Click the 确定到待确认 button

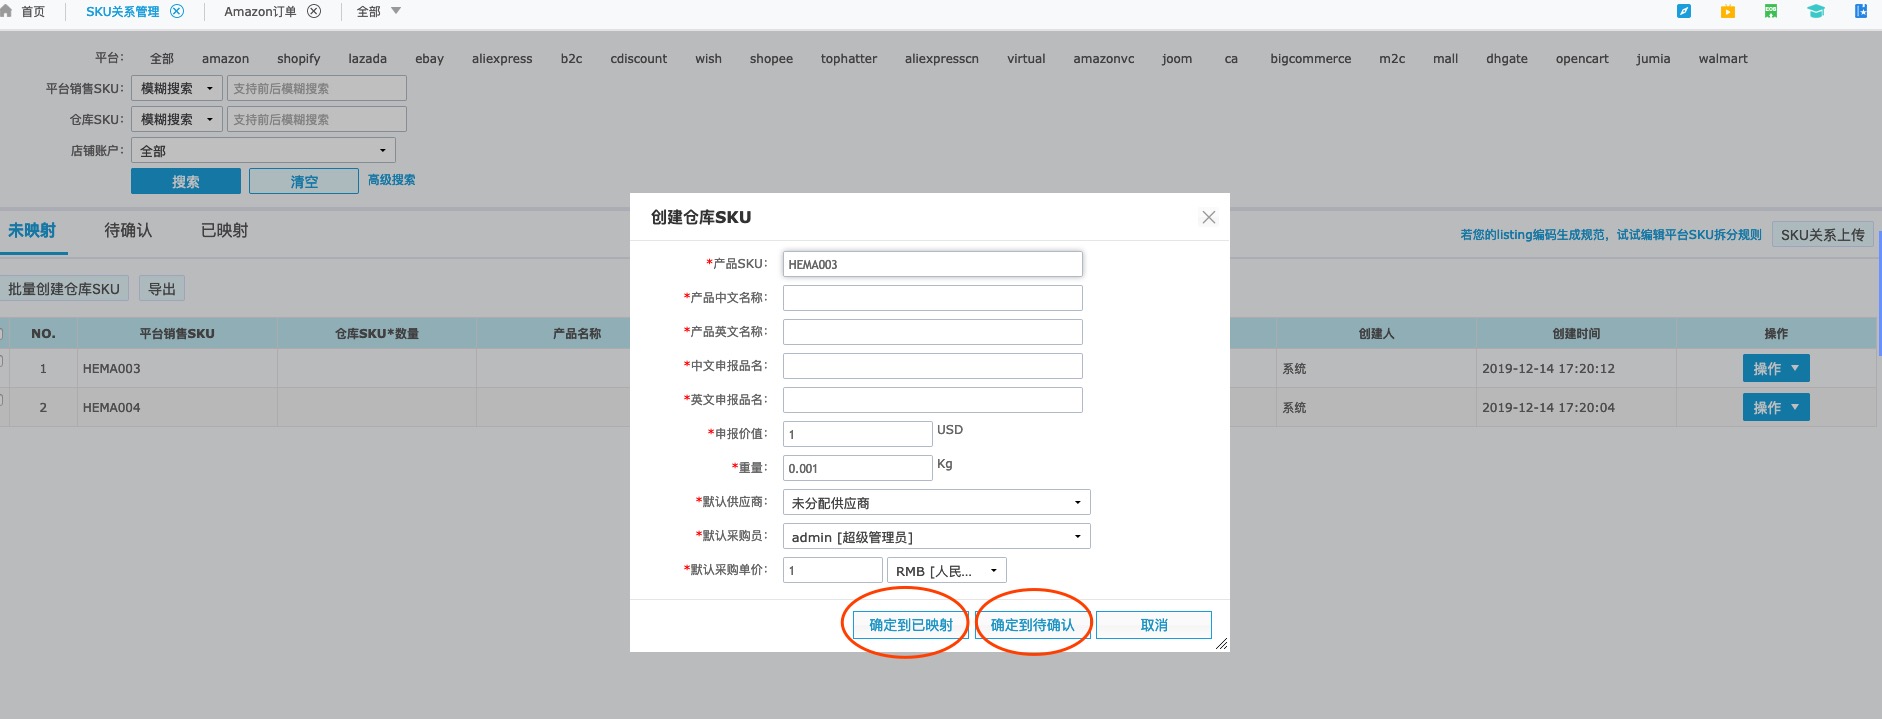click(x=1032, y=625)
